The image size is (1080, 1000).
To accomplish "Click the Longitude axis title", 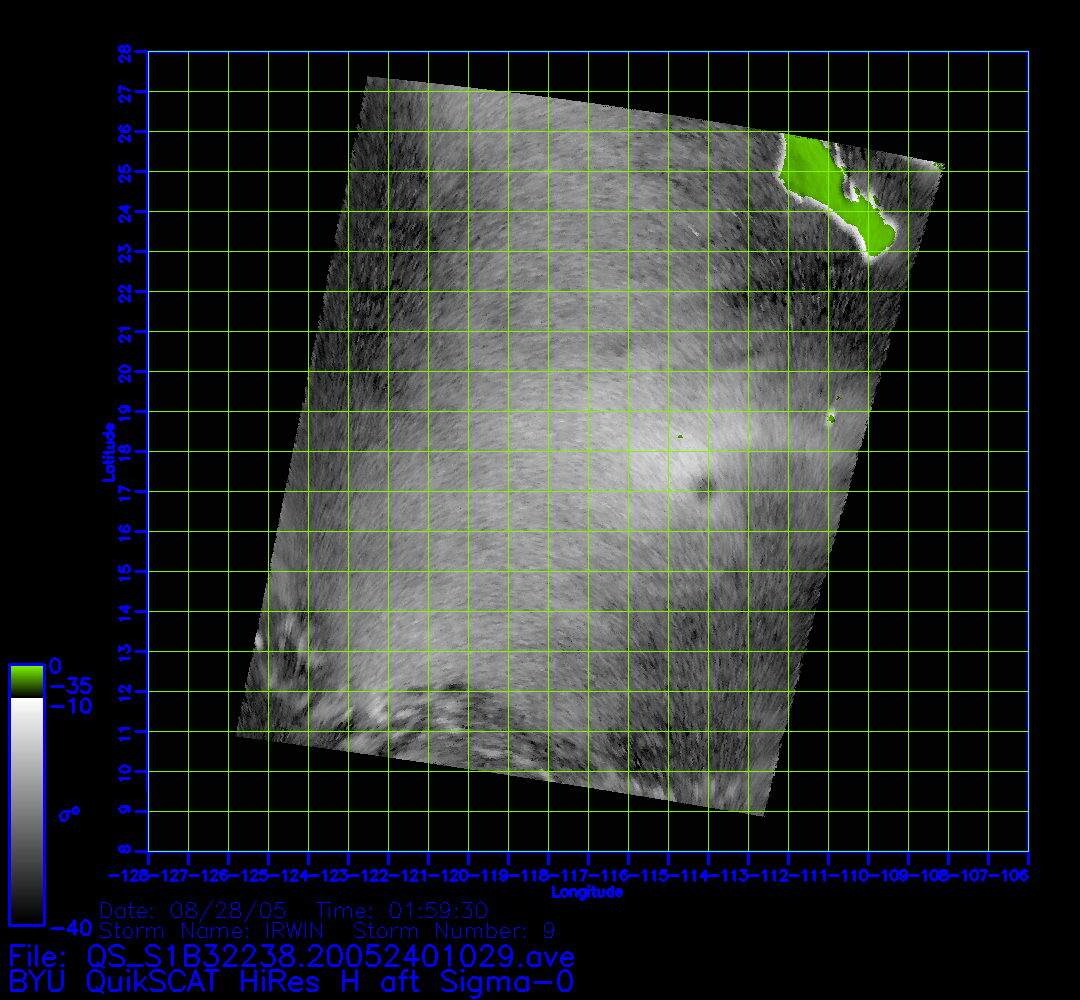I will click(588, 891).
